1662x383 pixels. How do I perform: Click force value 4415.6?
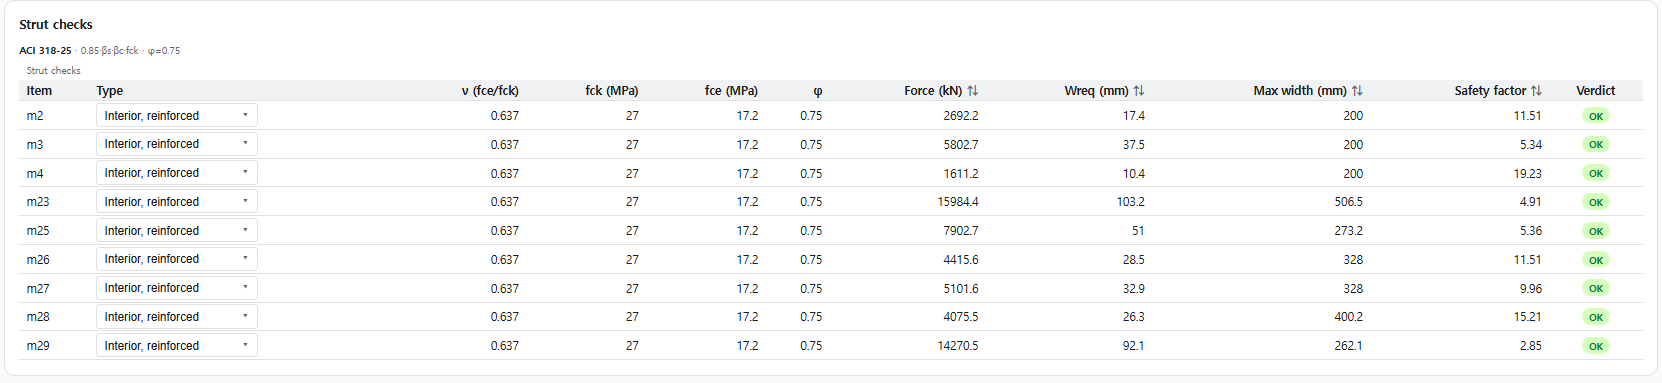coord(961,260)
